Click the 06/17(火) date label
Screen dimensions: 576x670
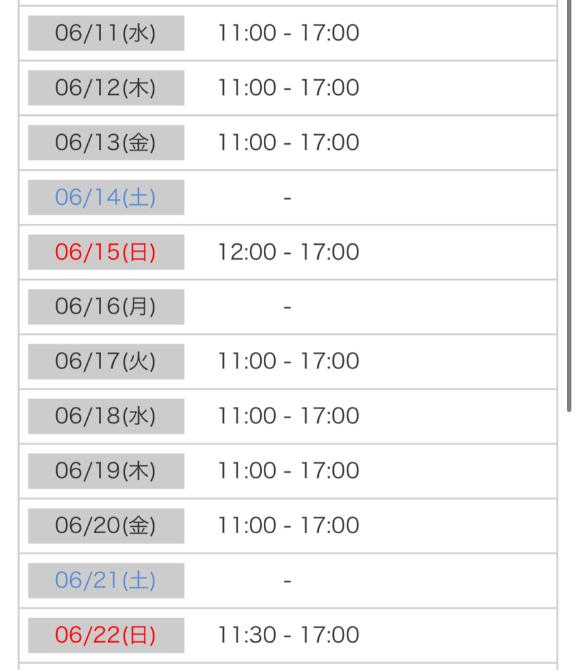[106, 361]
